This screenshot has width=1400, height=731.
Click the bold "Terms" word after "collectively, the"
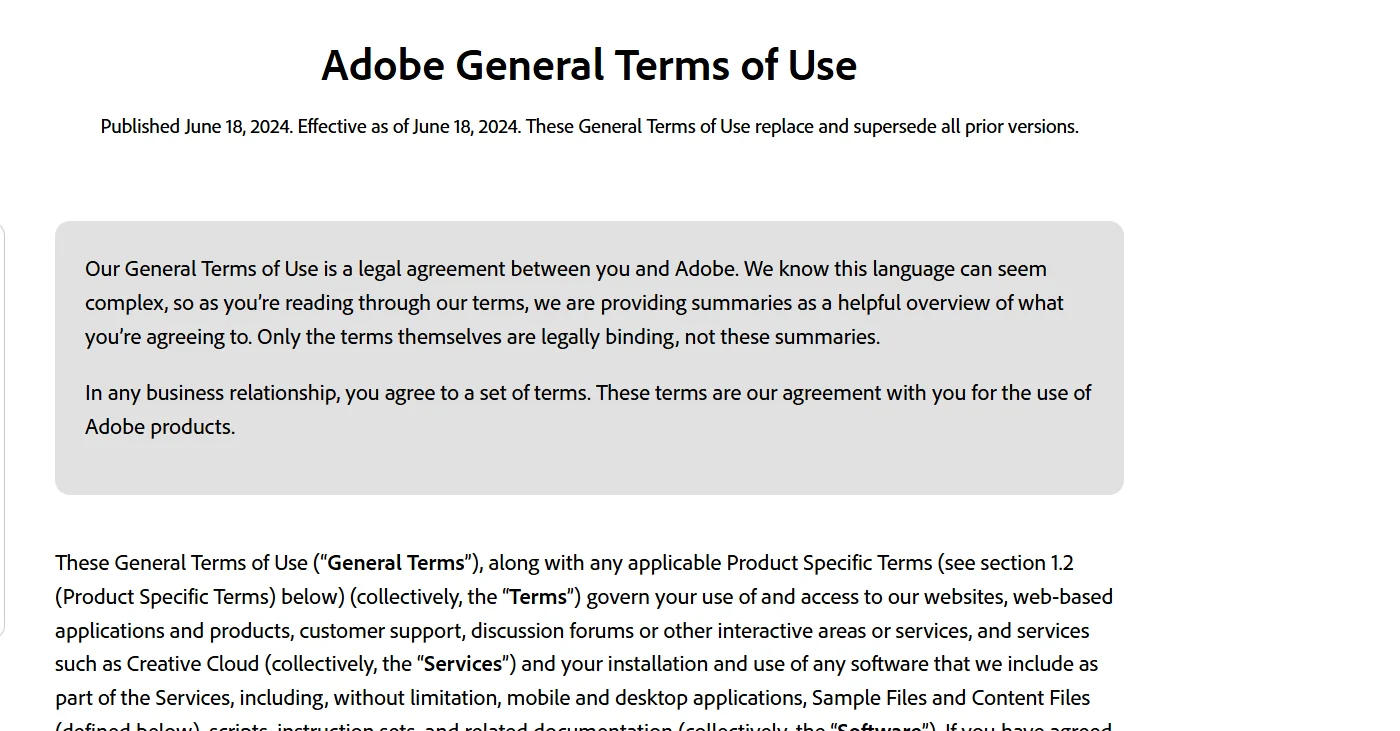(x=538, y=597)
